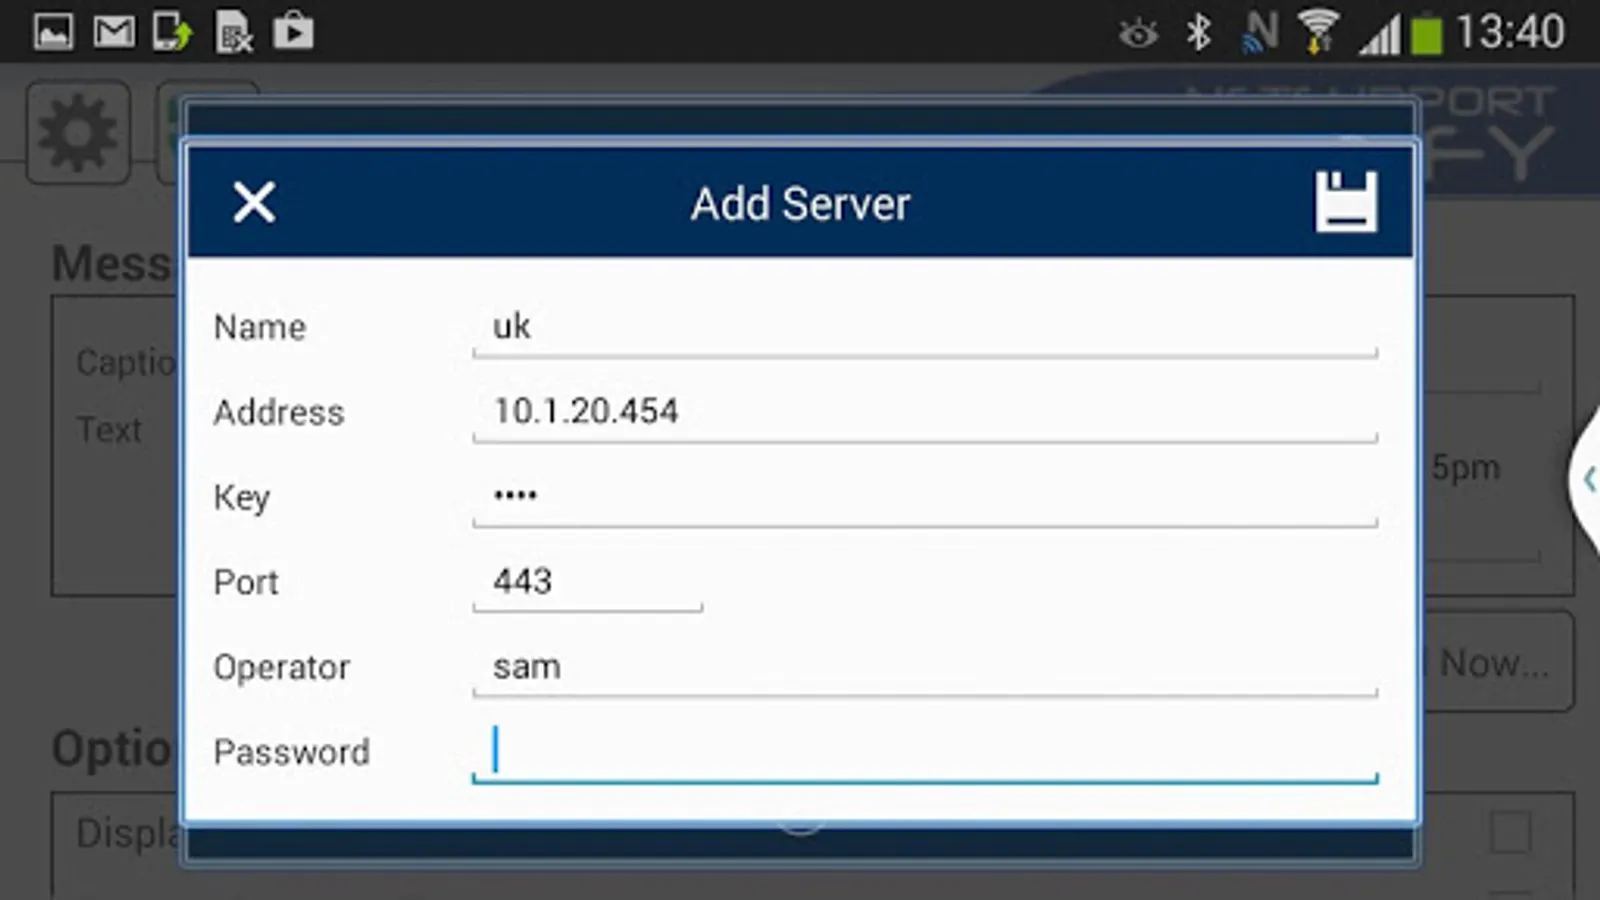The height and width of the screenshot is (900, 1600).
Task: Tap the smart stay eye icon
Action: tap(1138, 35)
